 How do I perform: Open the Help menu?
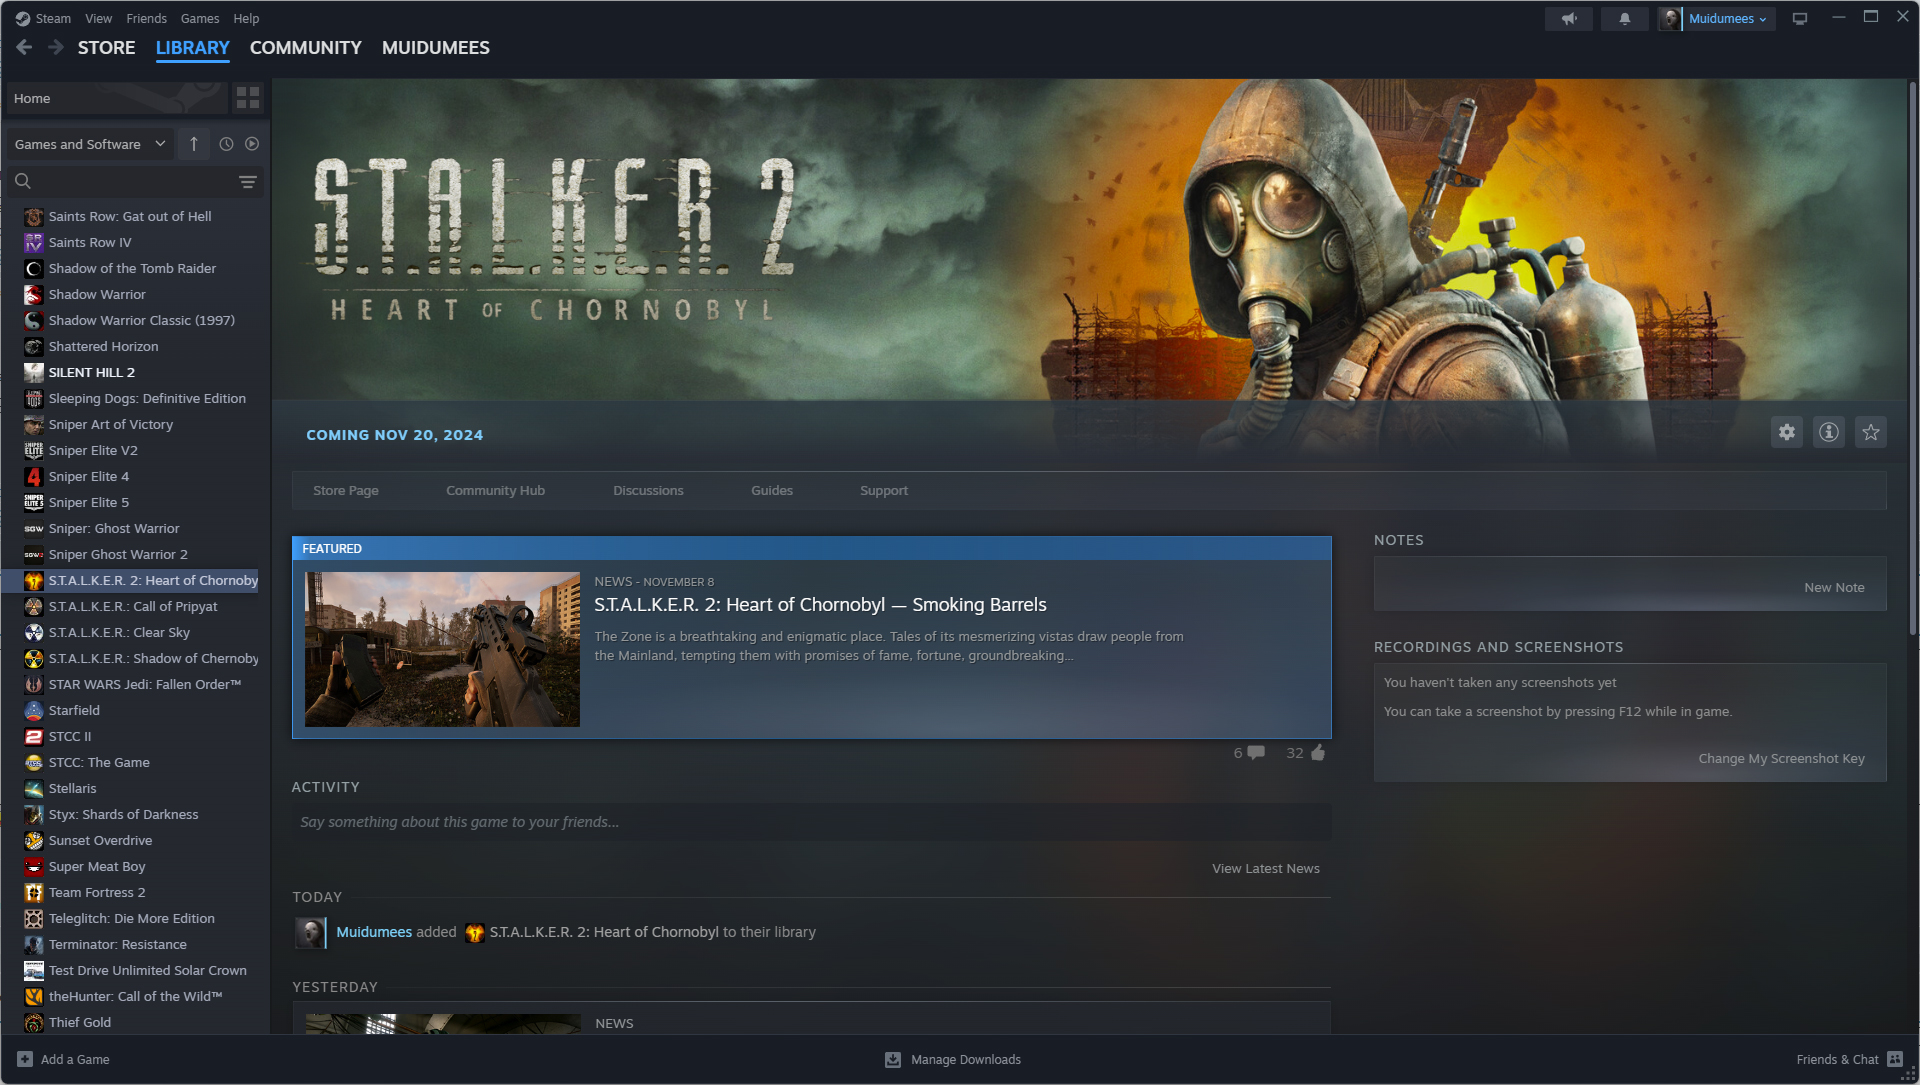click(246, 19)
